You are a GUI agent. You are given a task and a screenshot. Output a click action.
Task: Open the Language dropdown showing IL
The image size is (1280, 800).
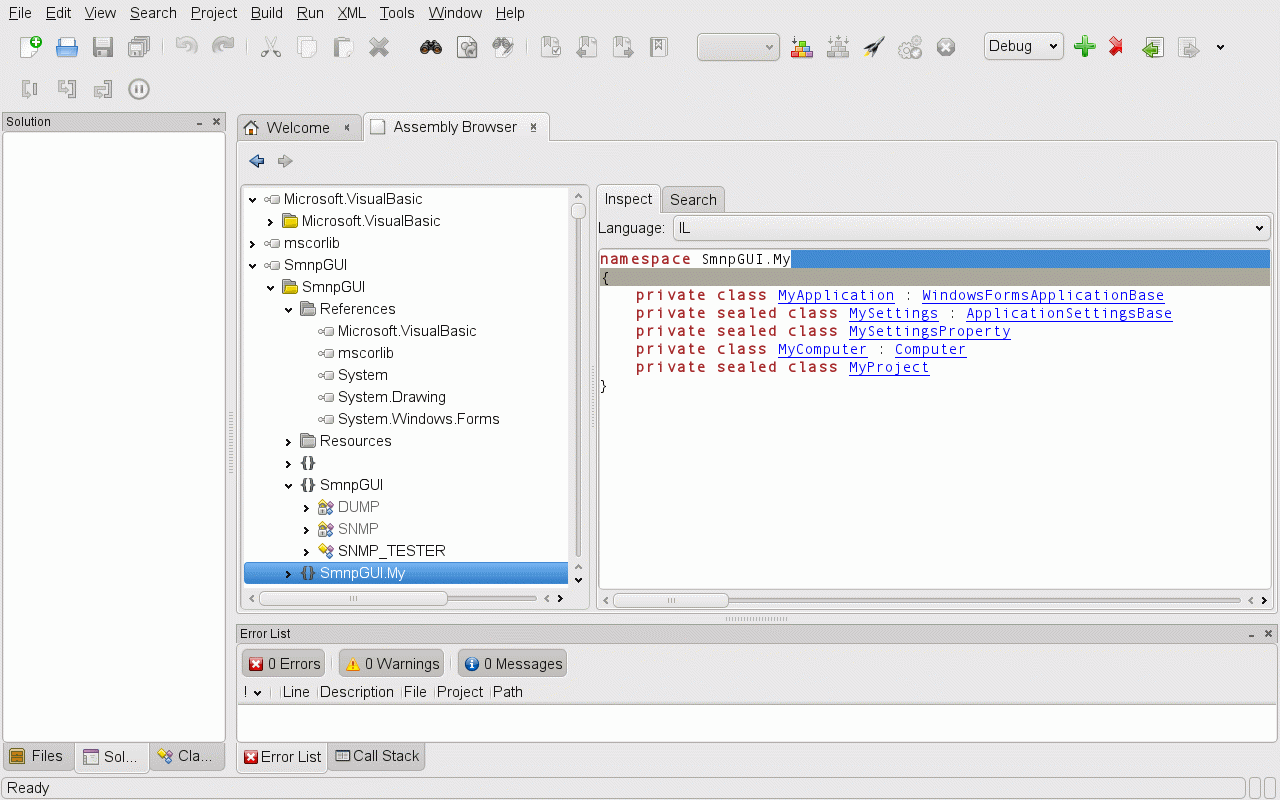[971, 228]
